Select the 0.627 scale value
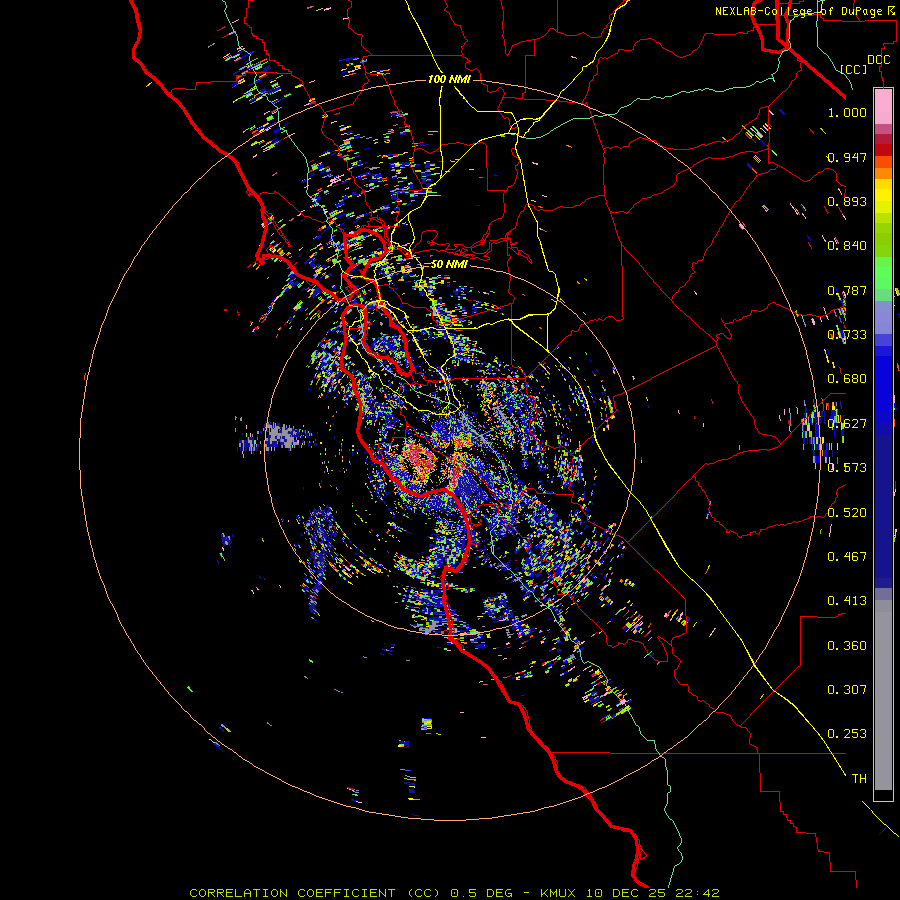900x900 pixels. click(847, 424)
